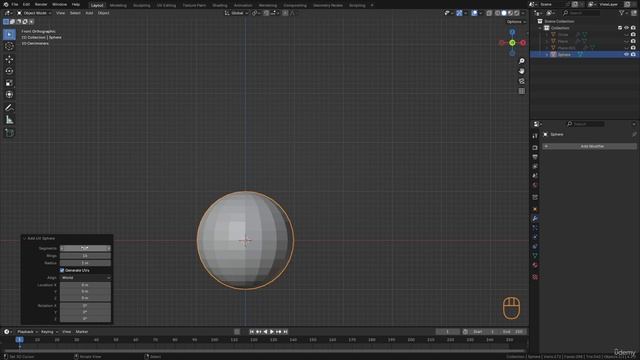
Task: Expand the Sphere item in outliner
Action: (547, 54)
